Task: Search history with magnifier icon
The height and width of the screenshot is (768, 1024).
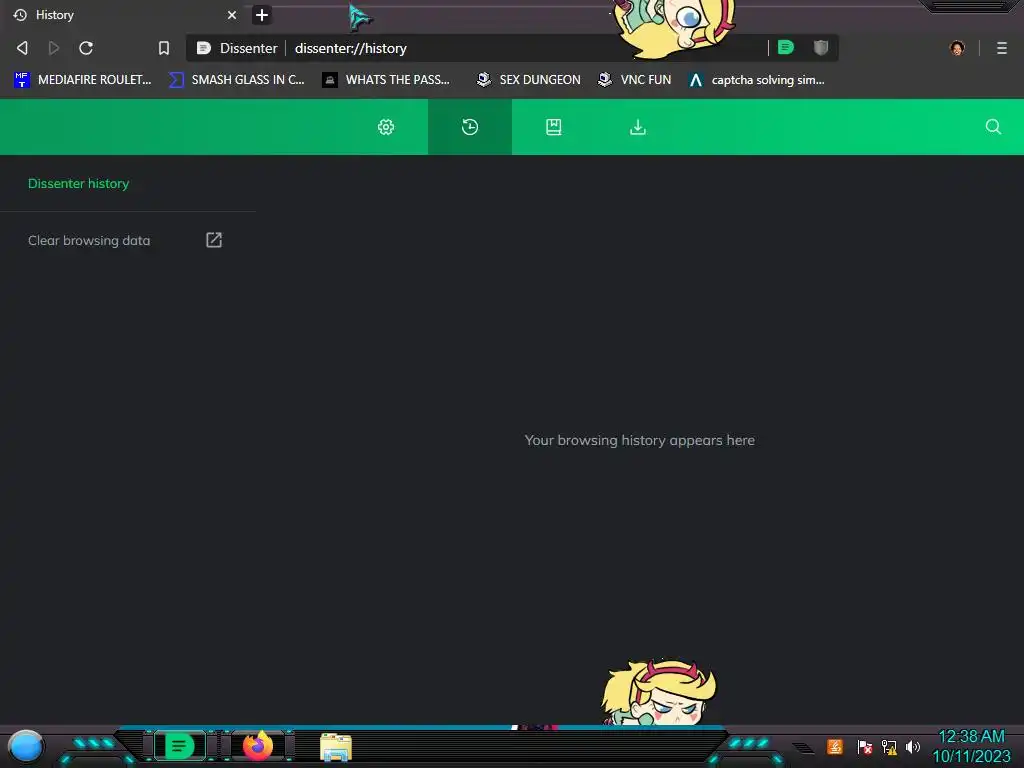Action: point(993,127)
